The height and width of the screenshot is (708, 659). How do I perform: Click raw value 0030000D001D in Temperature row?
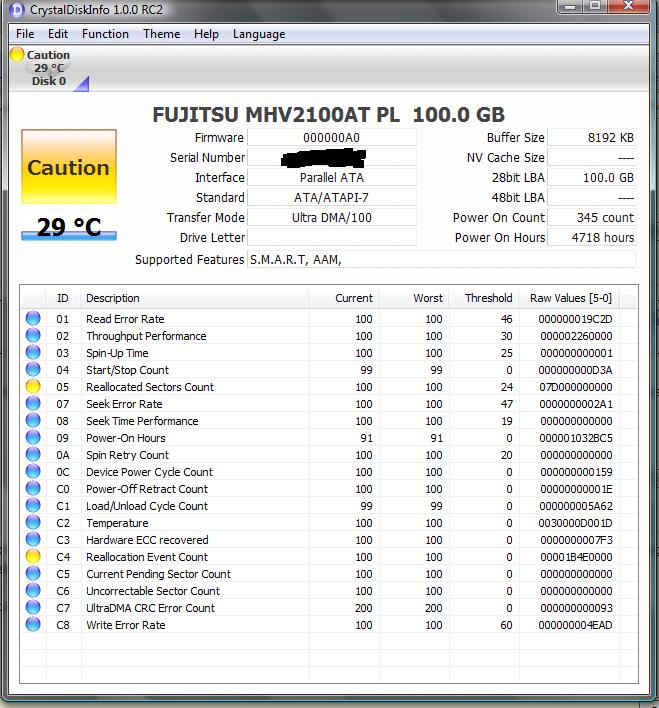(575, 523)
